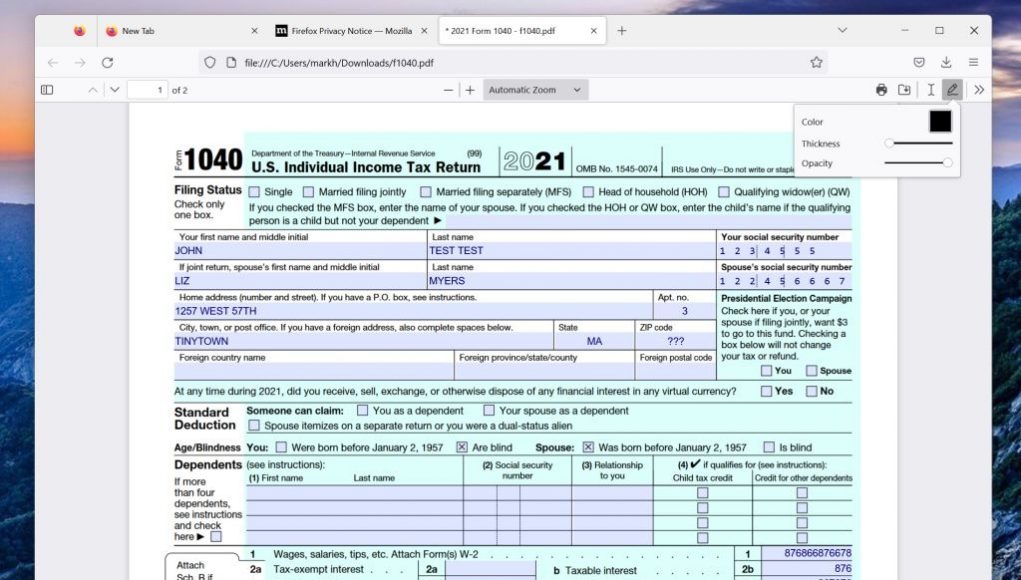Check Married filing jointly box

[x=309, y=192]
